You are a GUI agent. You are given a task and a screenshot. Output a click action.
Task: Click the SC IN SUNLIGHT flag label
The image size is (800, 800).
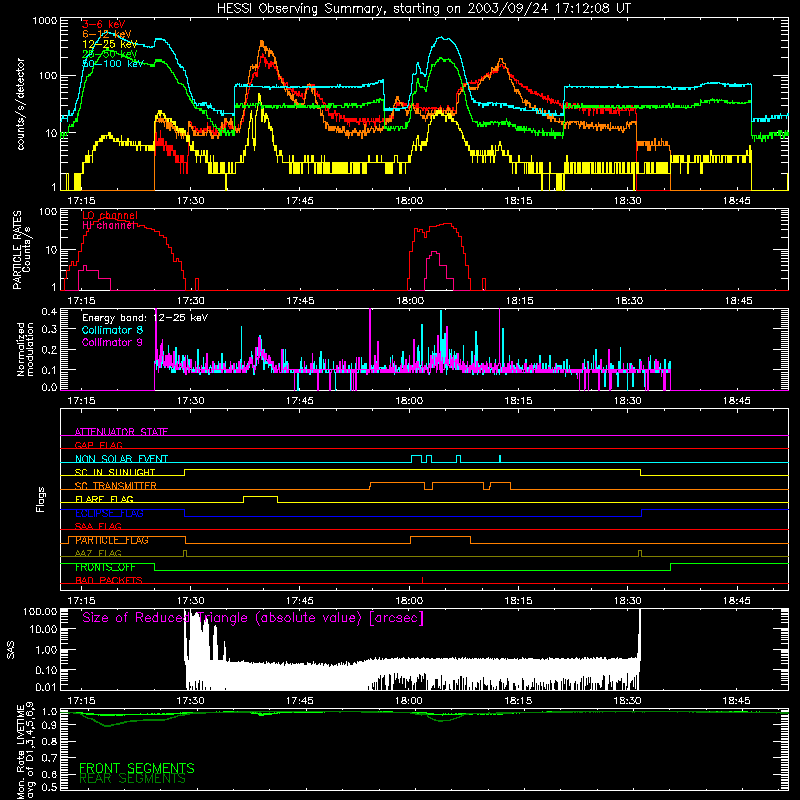point(115,472)
